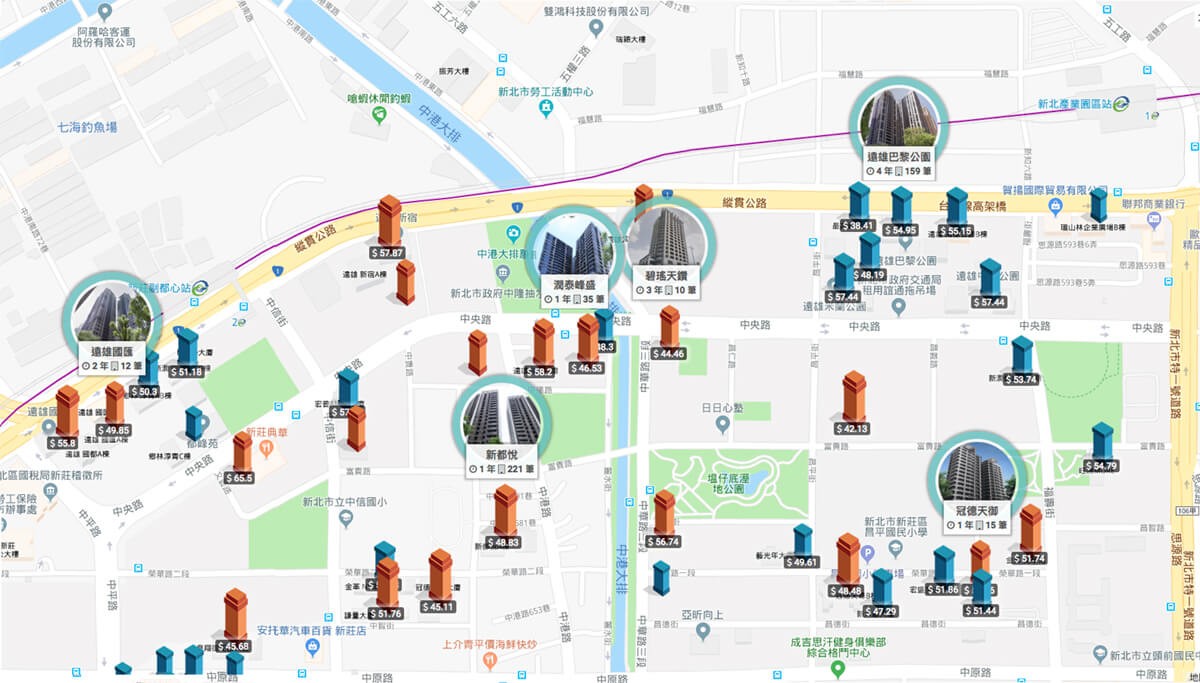Select the 日日心塾 map pin
Viewport: 1200px width, 683px height.
point(721,426)
